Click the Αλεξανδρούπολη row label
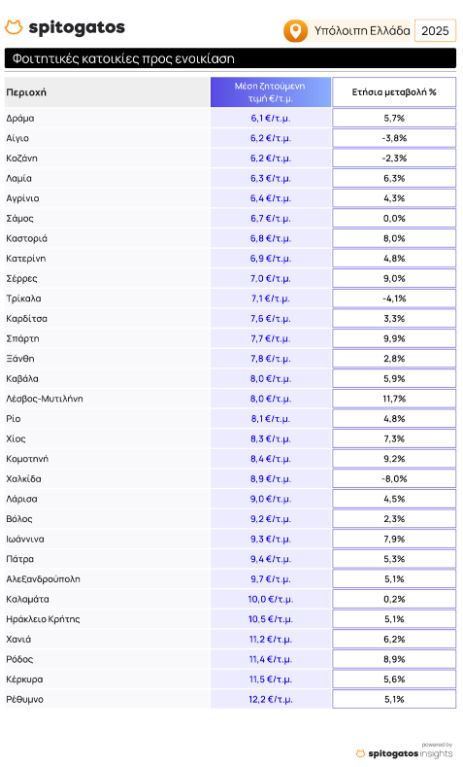Screen dimensions: 463x767 [x=43, y=579]
